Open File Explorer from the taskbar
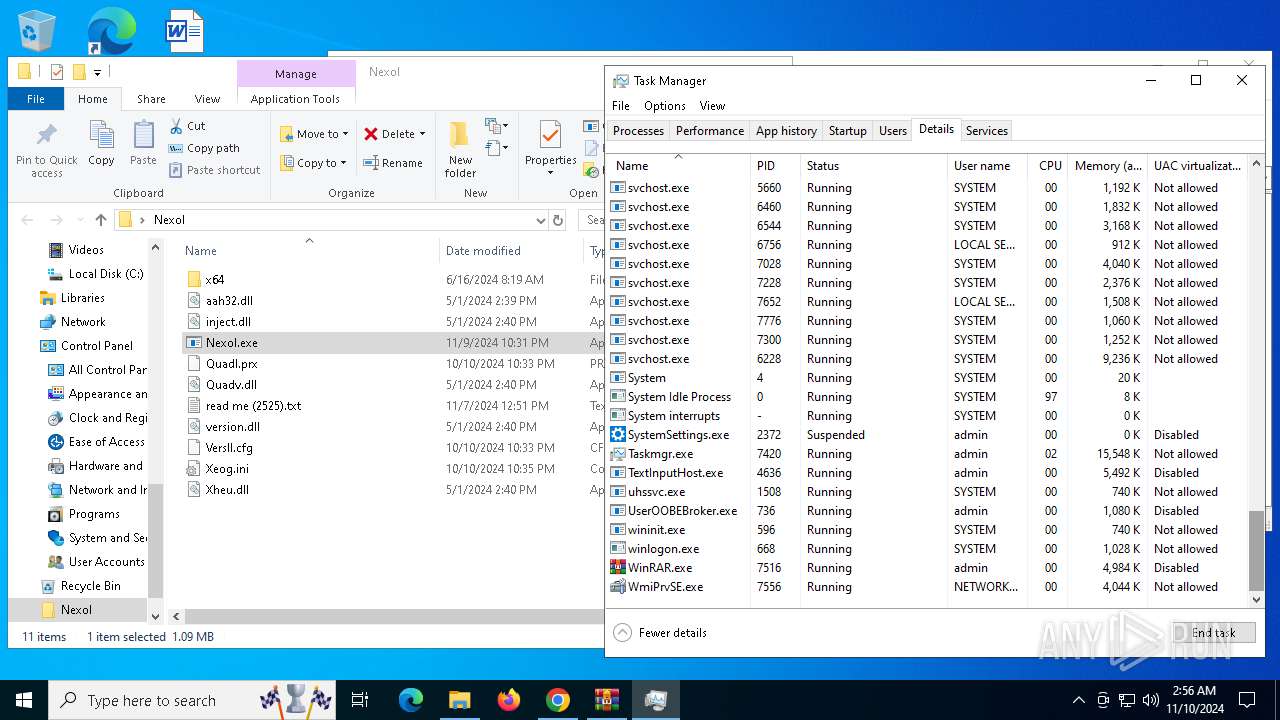Image resolution: width=1280 pixels, height=720 pixels. click(460, 700)
